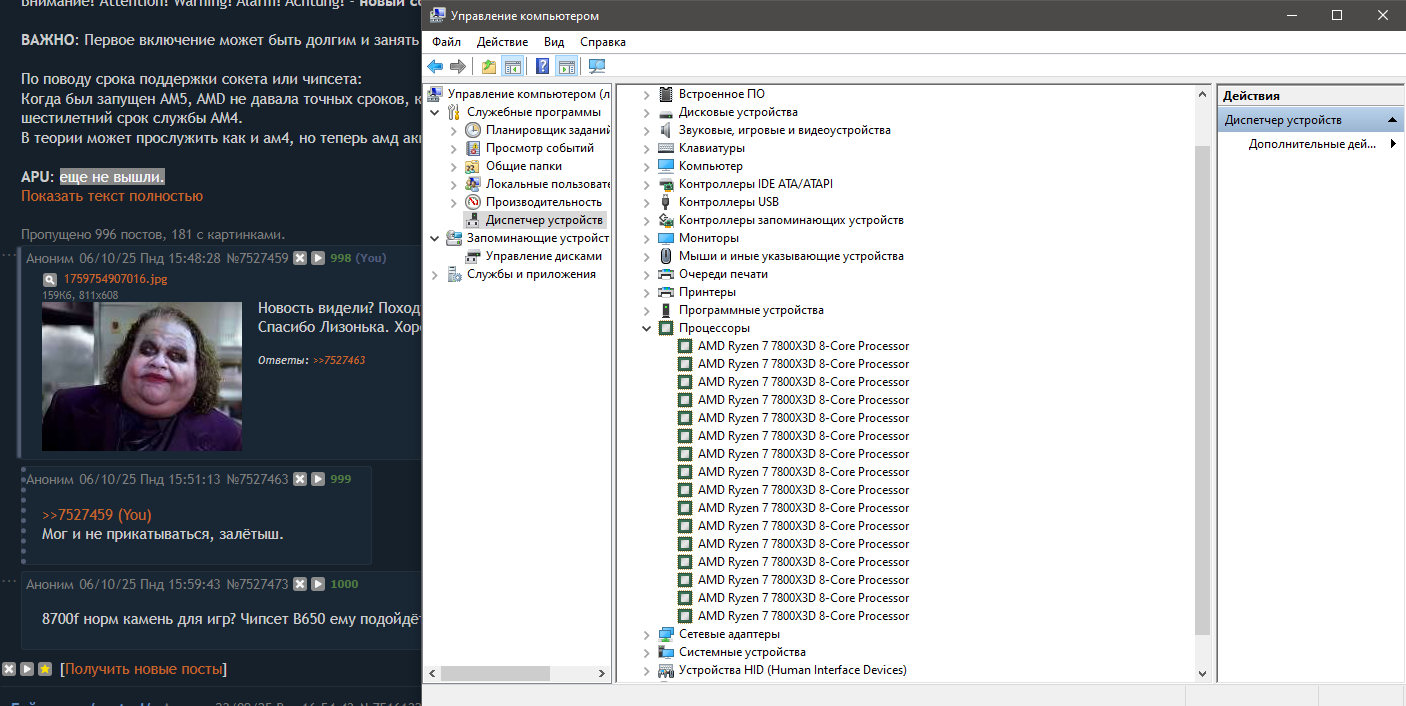
Task: Click the Принтеры printer icon
Action: pos(666,292)
